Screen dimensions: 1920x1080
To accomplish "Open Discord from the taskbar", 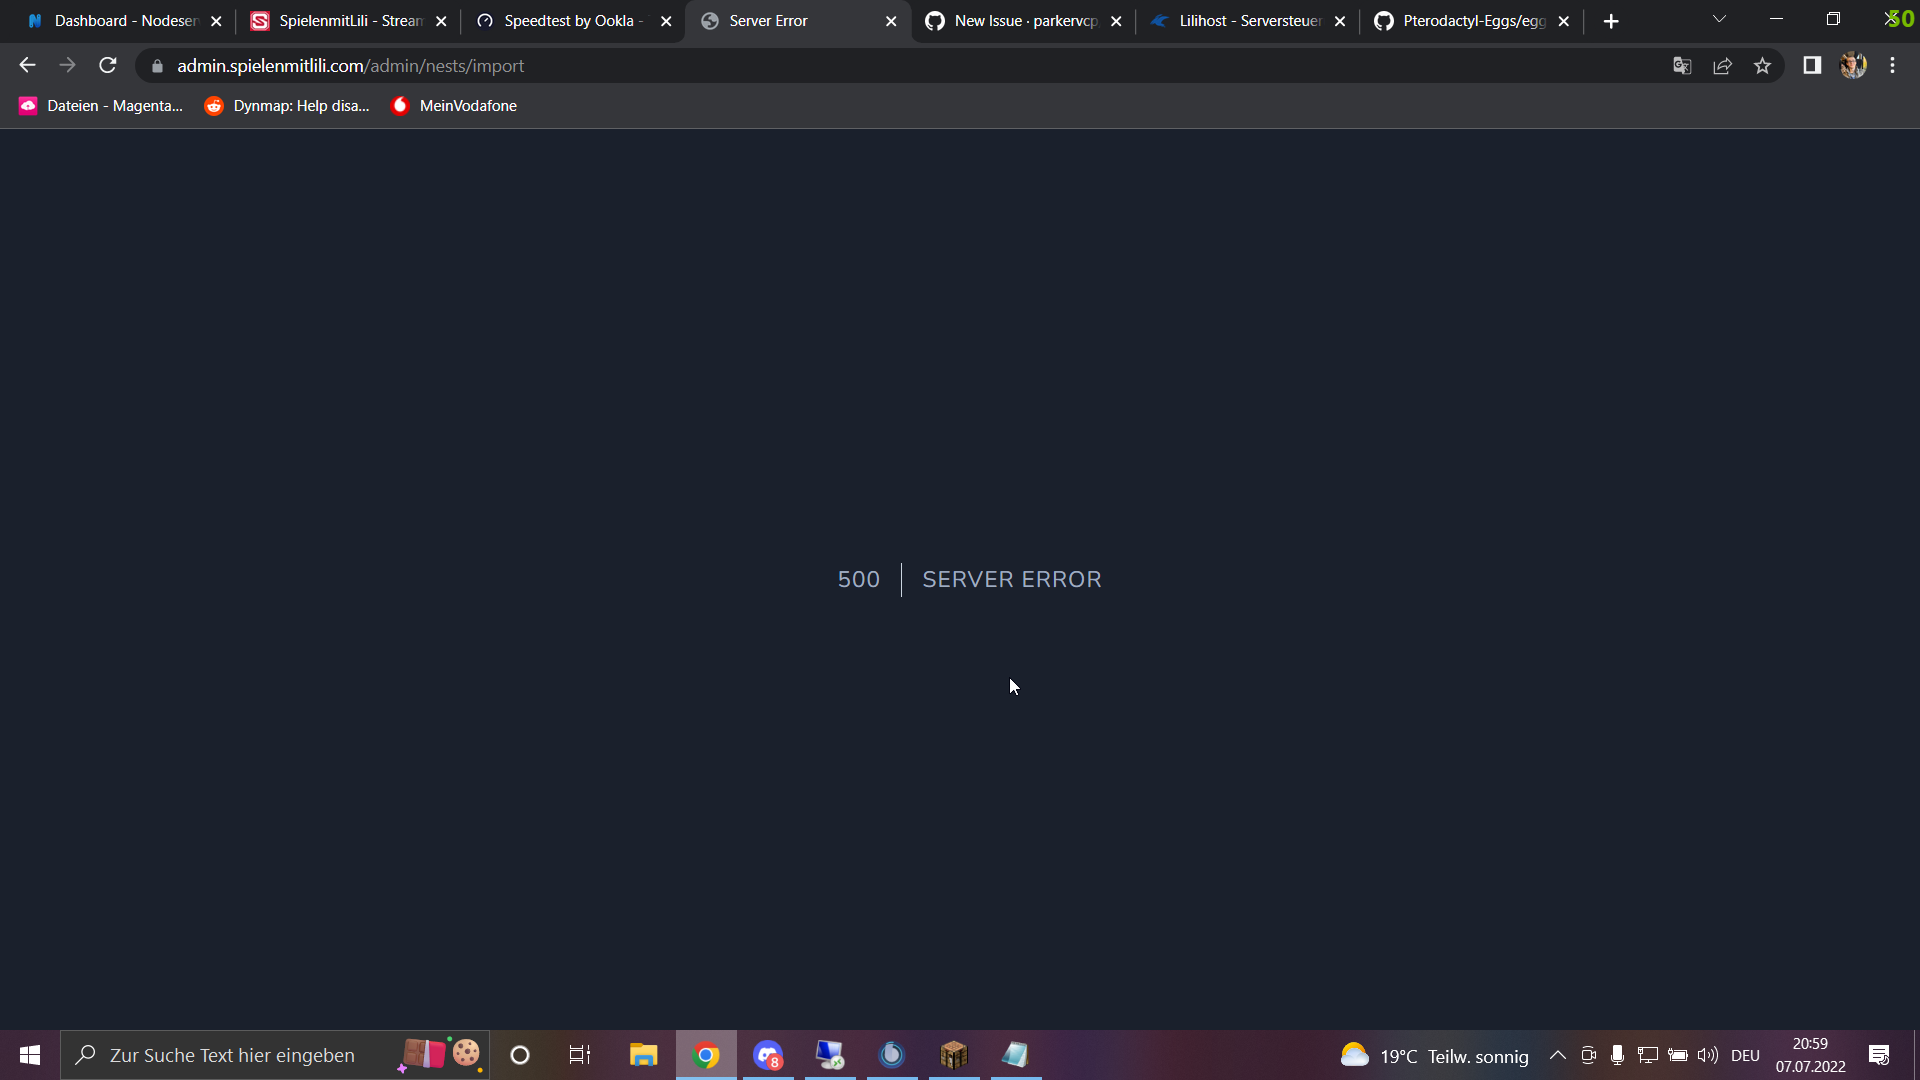I will pyautogui.click(x=768, y=1055).
